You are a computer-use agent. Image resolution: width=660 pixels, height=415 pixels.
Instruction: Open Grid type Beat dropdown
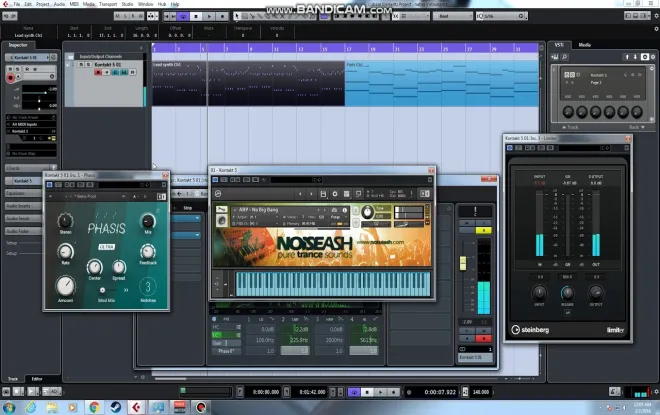pos(452,16)
